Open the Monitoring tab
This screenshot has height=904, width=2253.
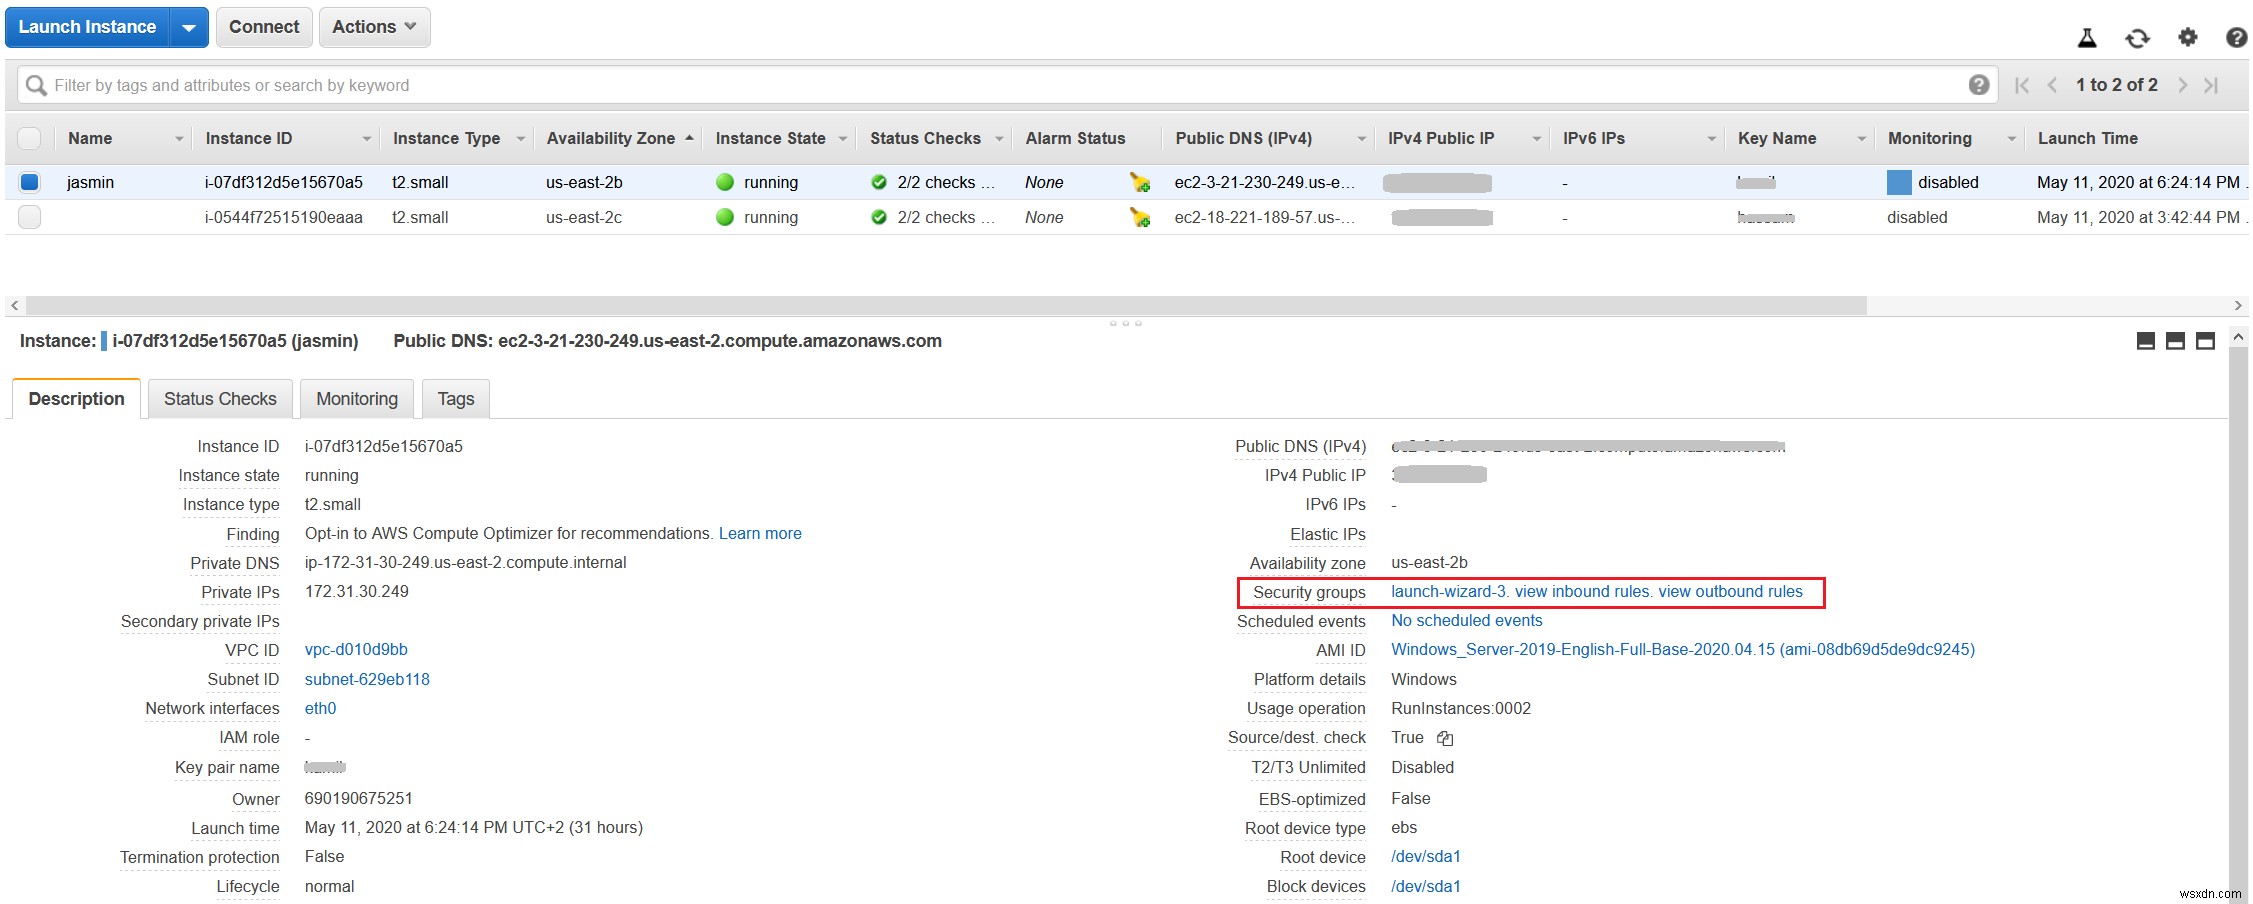point(357,399)
